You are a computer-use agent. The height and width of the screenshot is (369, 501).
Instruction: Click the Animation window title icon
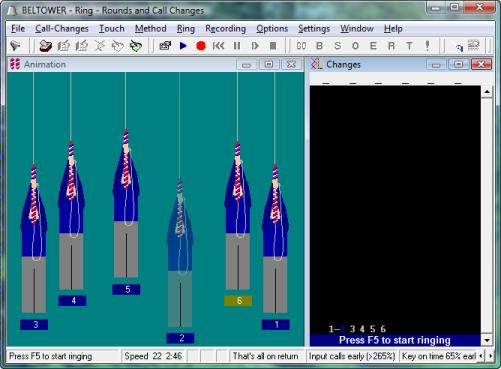point(15,64)
